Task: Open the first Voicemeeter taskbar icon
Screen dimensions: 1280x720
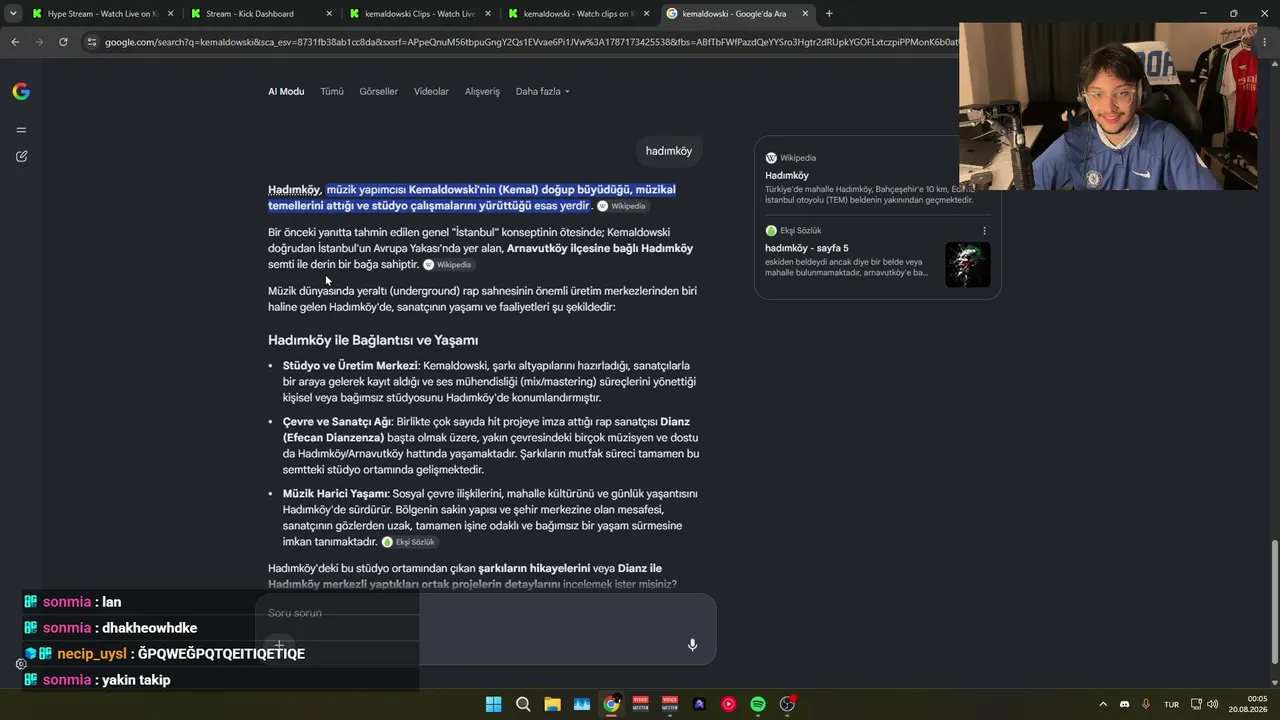Action: [641, 704]
